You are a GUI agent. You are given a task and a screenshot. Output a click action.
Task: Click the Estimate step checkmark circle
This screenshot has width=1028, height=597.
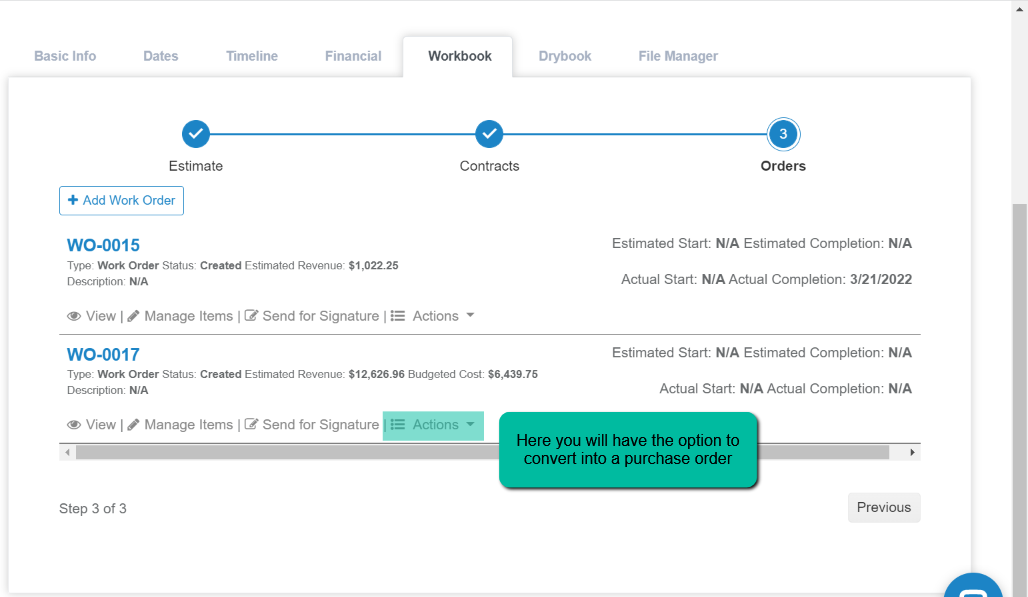click(196, 134)
